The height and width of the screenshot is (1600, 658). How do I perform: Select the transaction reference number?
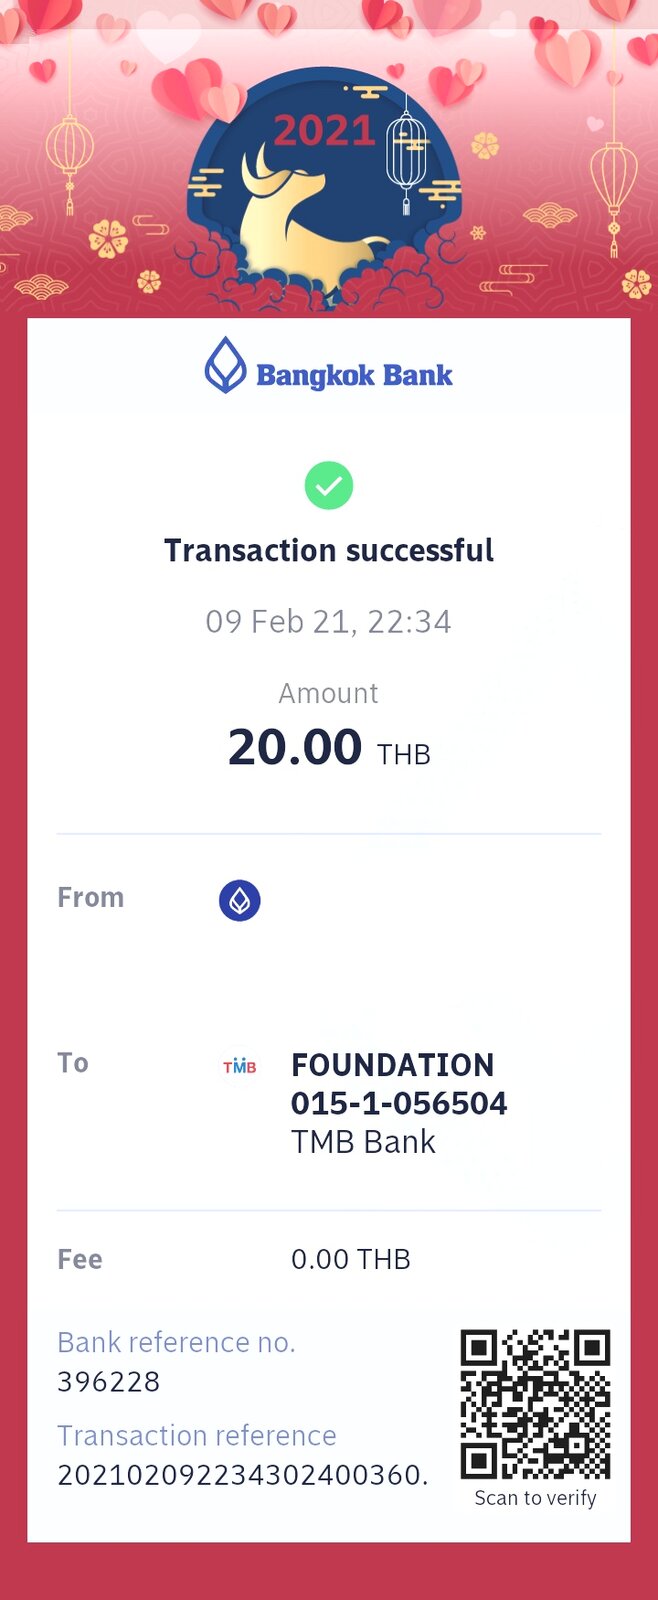pyautogui.click(x=242, y=1475)
